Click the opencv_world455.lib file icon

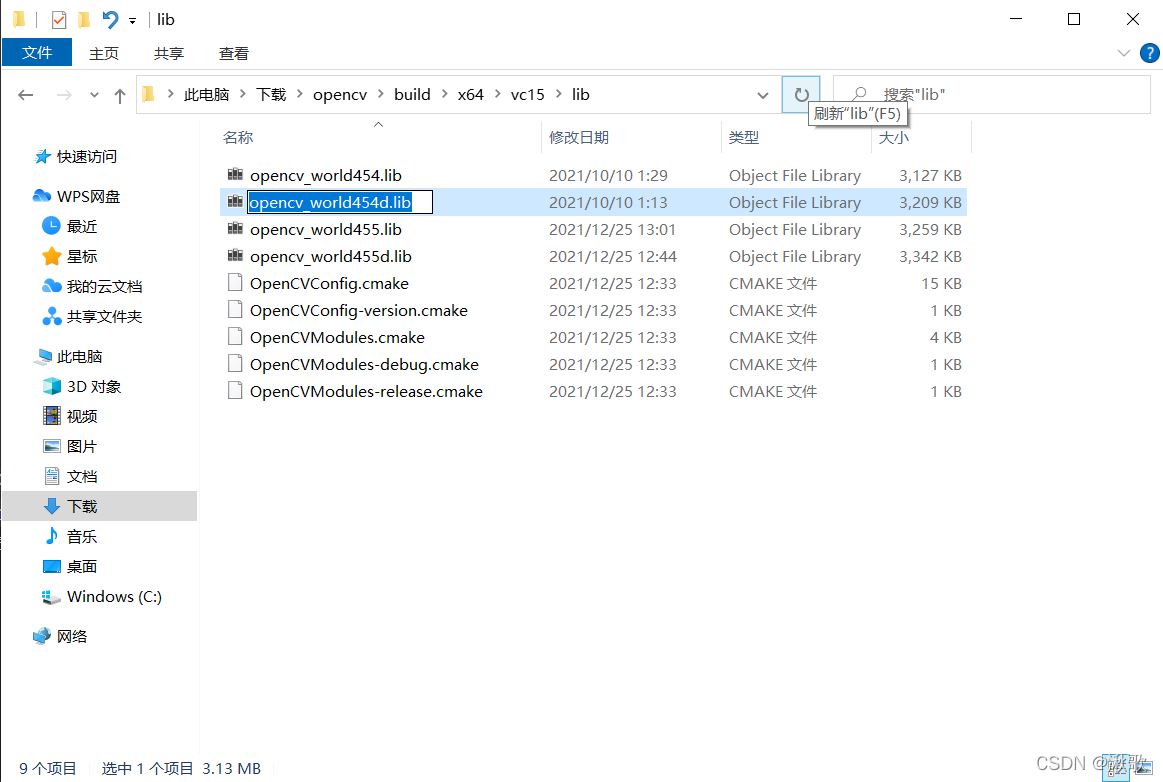(x=235, y=230)
